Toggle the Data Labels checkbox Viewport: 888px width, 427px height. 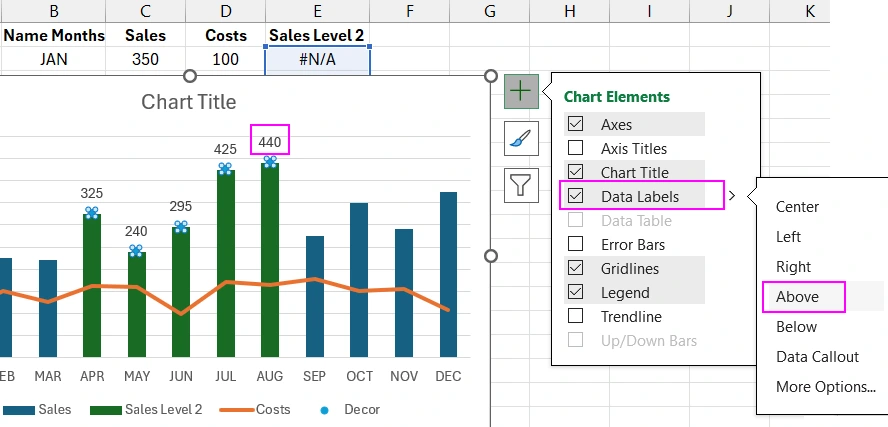click(x=576, y=196)
